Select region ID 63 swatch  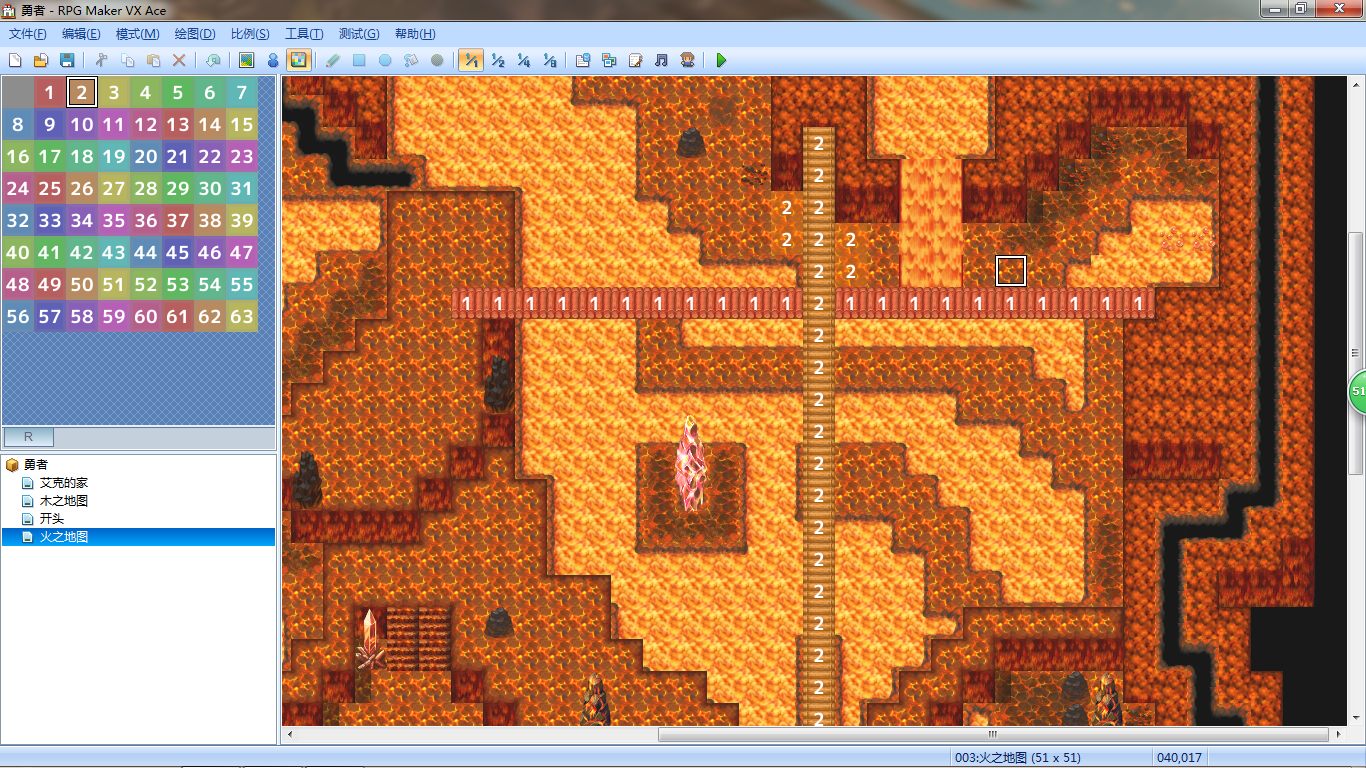click(242, 317)
